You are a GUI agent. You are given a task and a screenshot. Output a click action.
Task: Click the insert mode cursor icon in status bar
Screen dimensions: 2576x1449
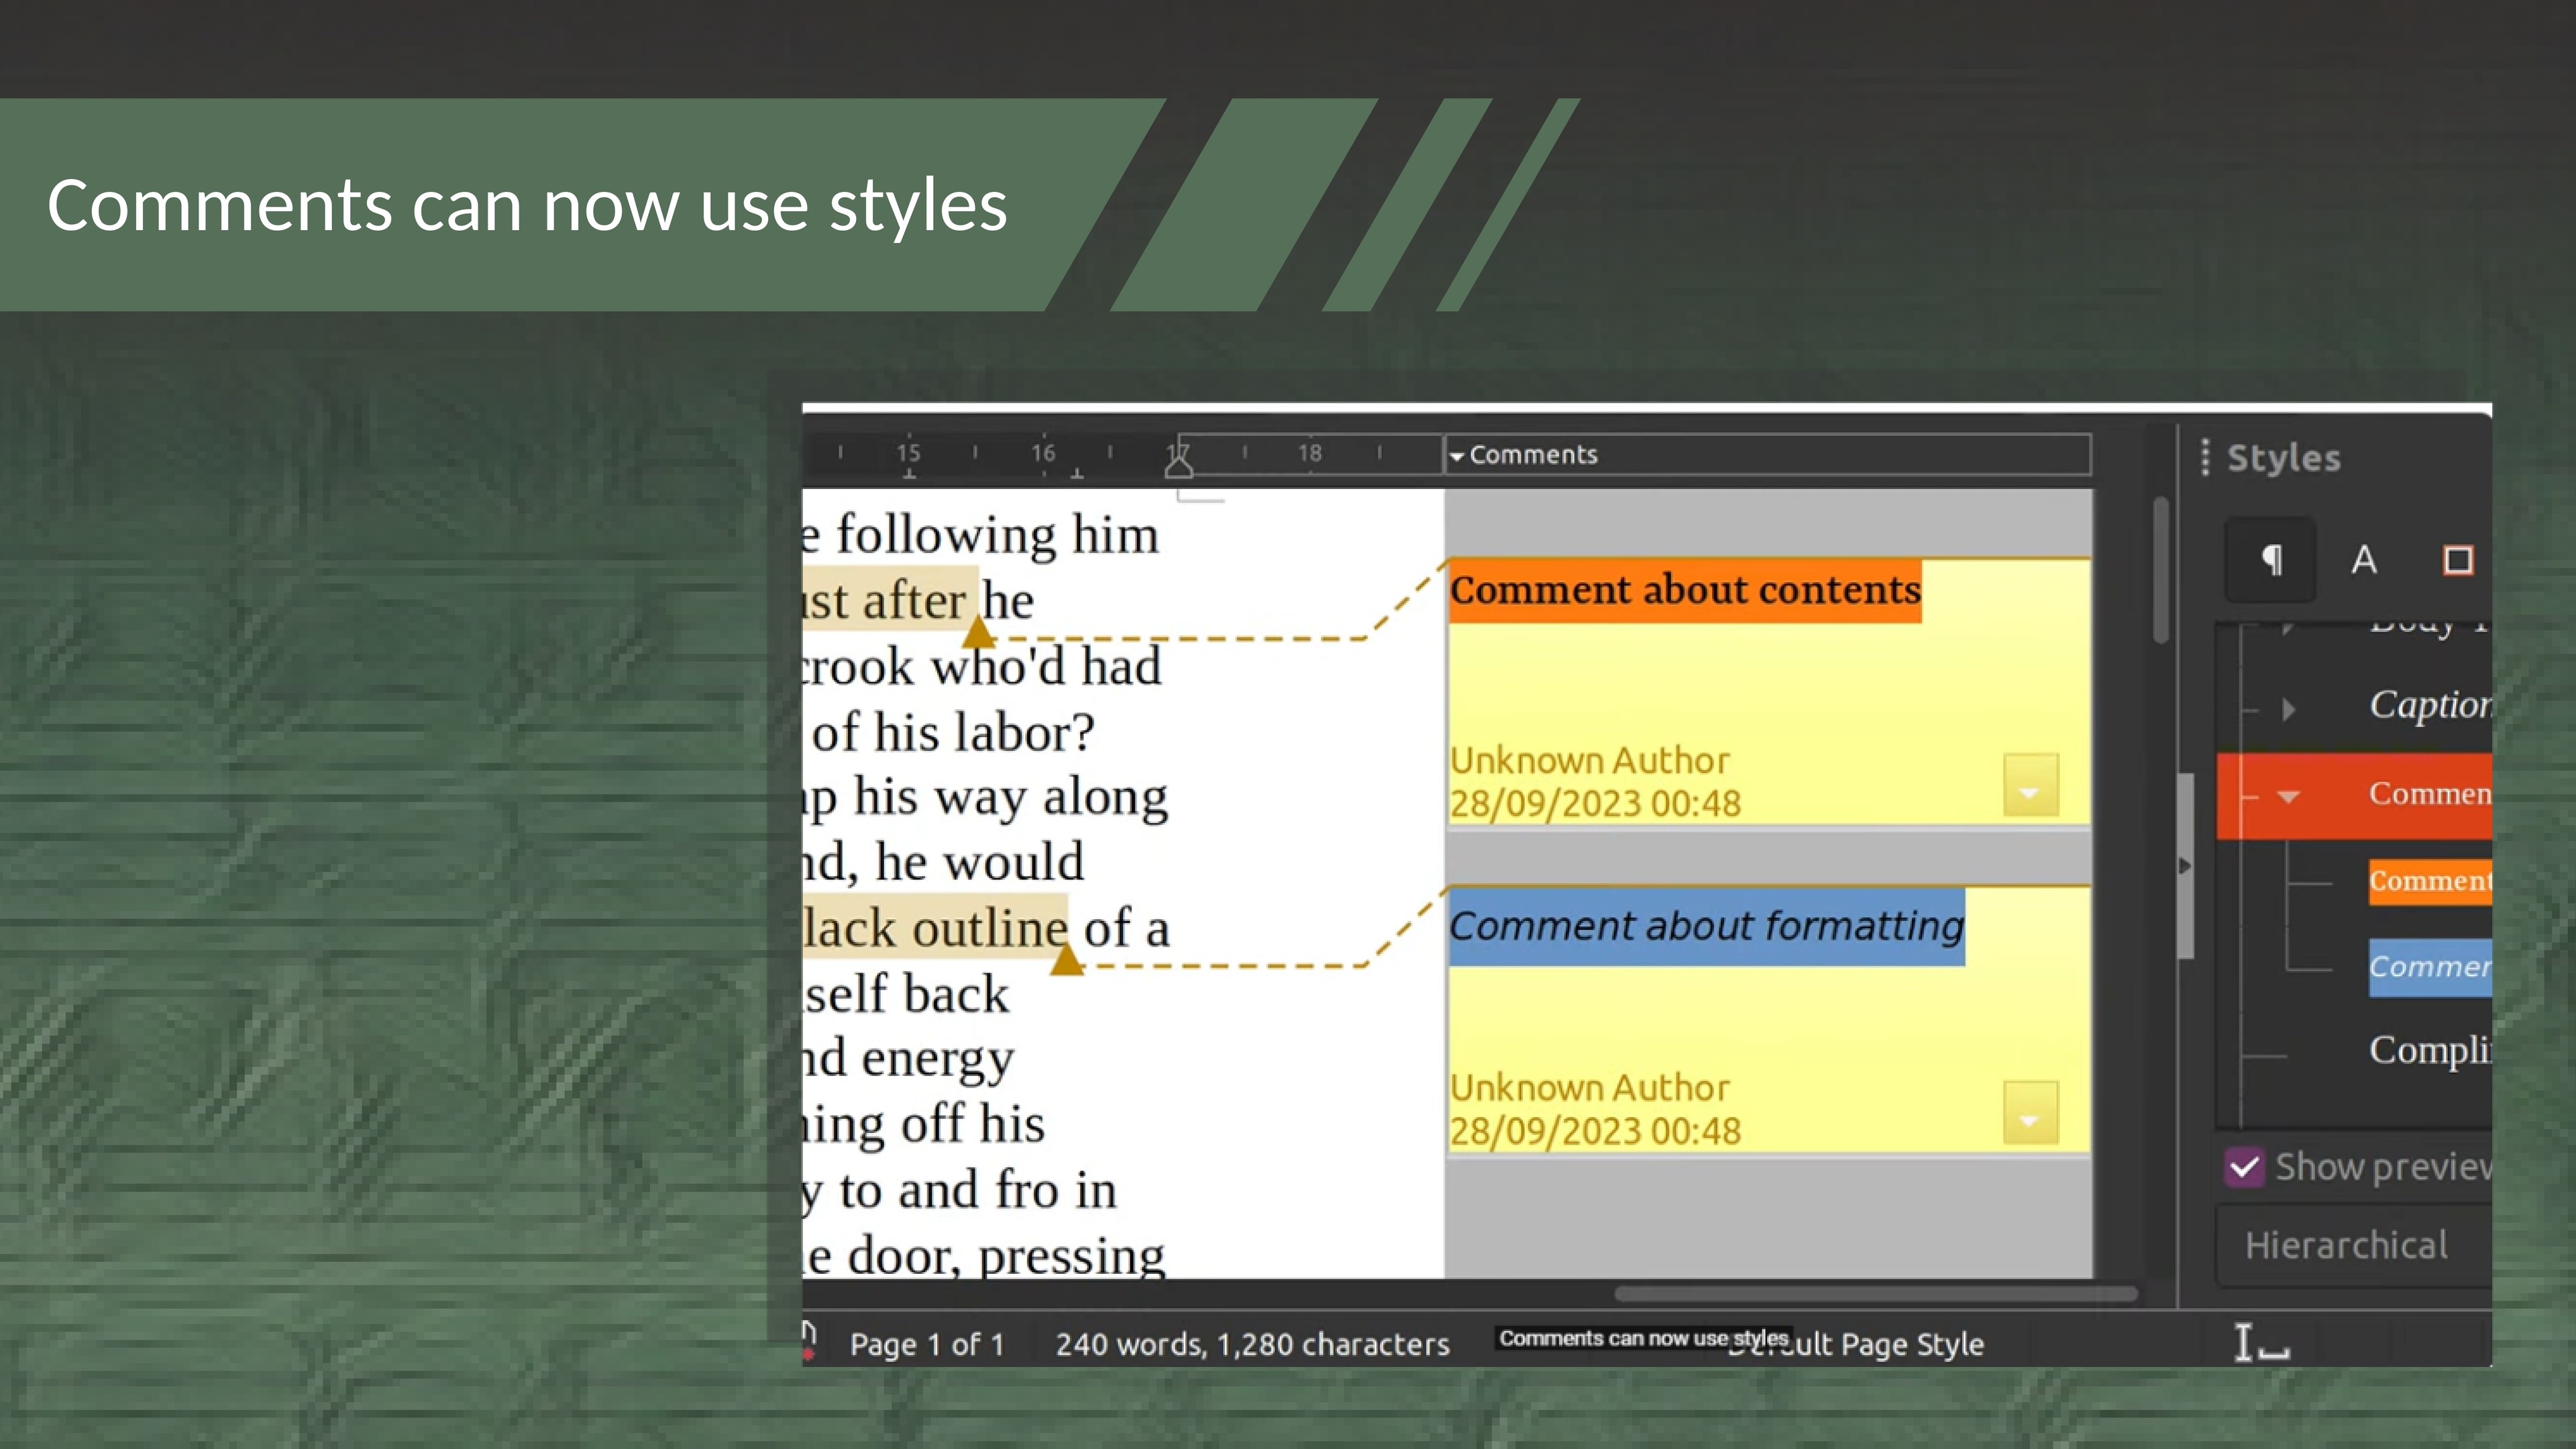coord(2261,1343)
